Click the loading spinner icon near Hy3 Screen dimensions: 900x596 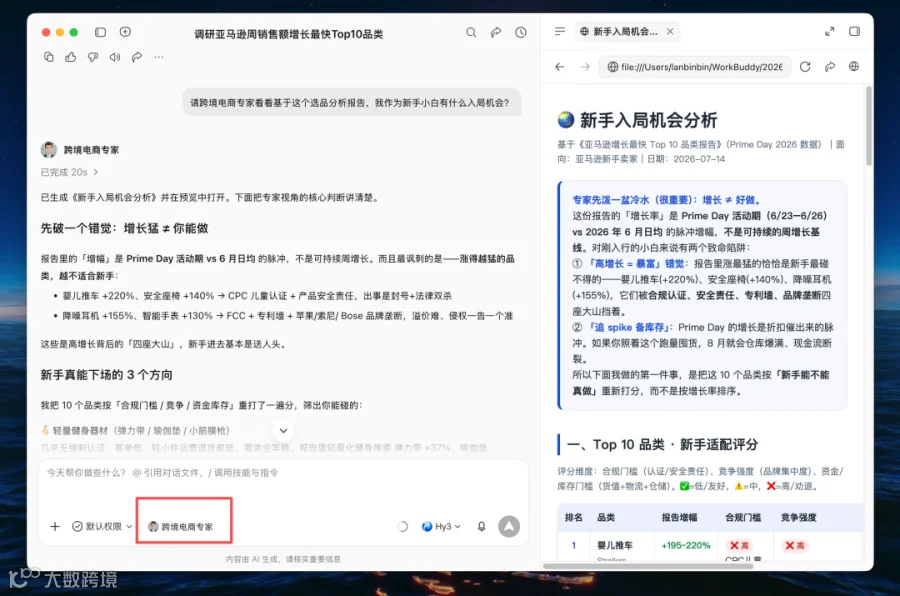(402, 527)
